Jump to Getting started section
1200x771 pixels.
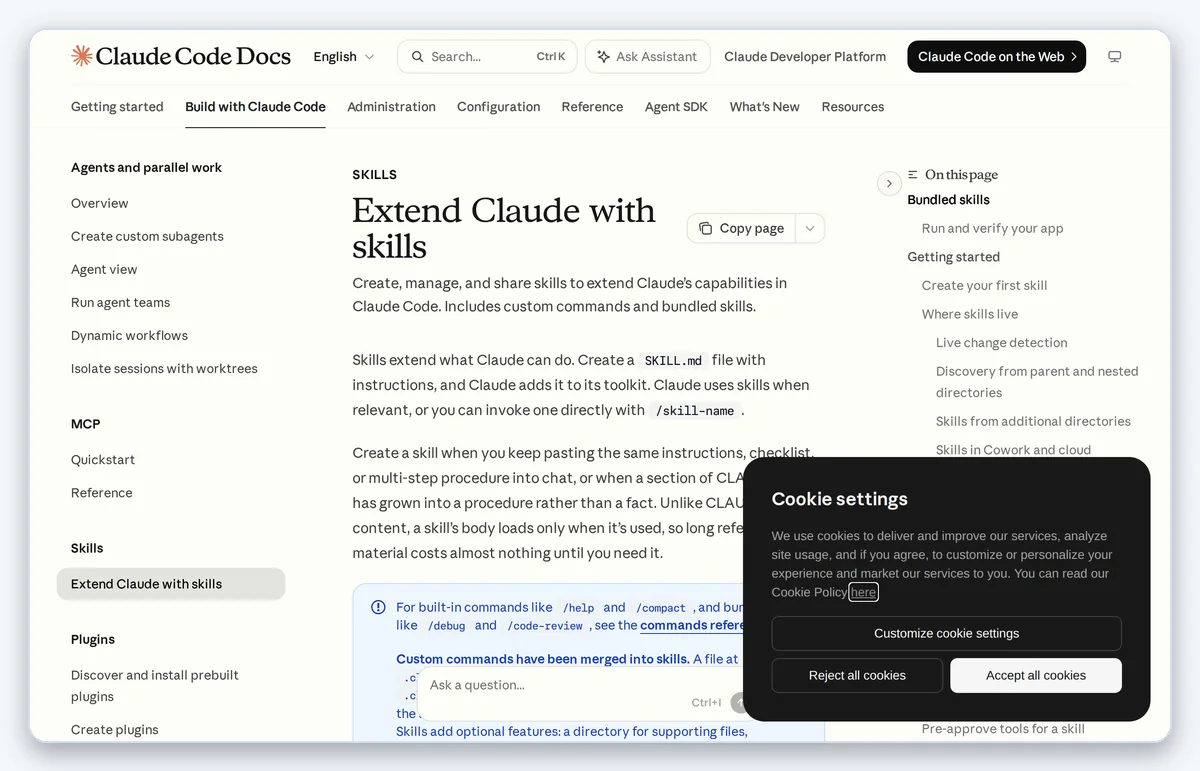[953, 257]
